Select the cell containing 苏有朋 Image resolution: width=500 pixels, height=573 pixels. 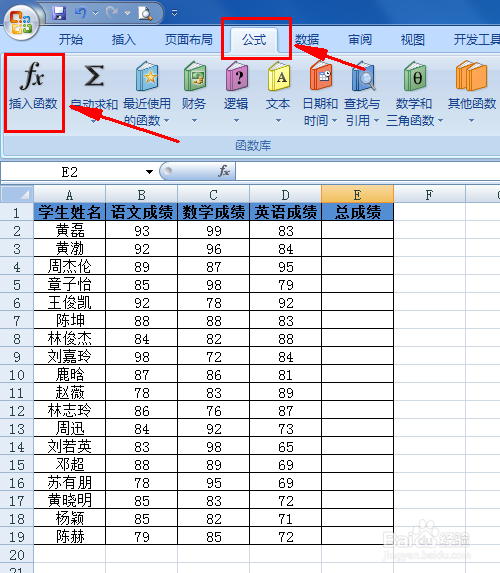coord(69,482)
